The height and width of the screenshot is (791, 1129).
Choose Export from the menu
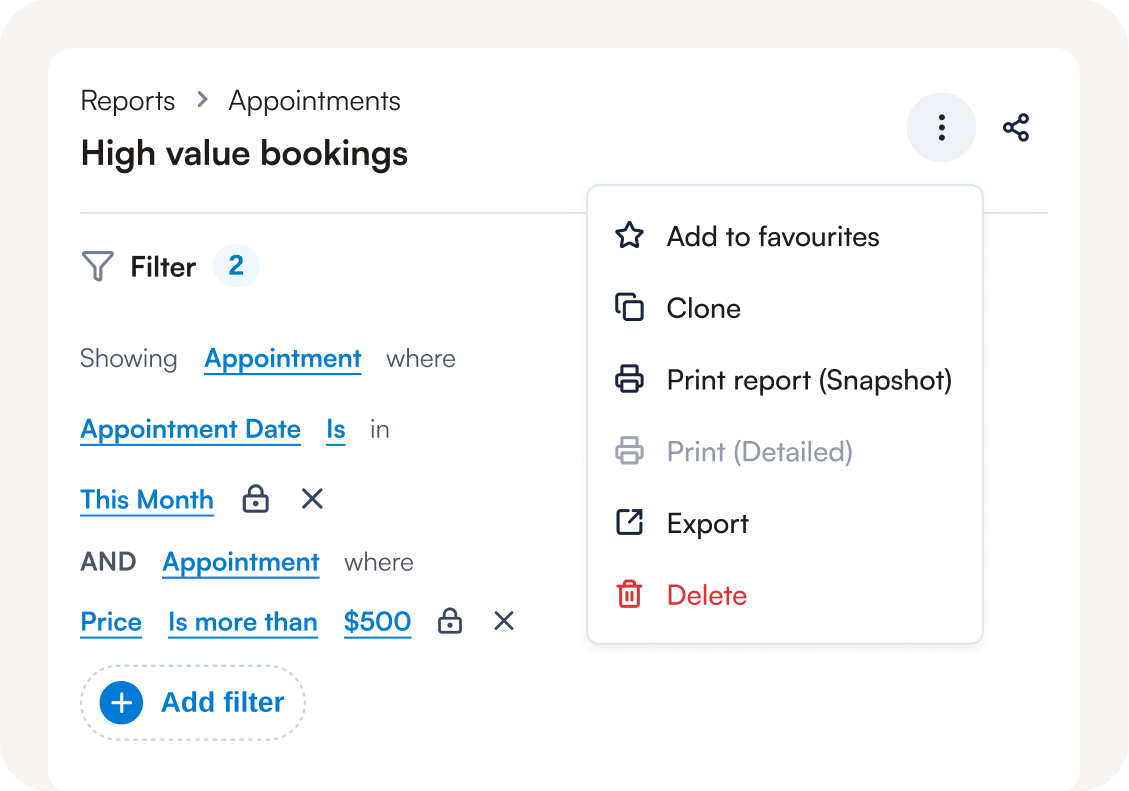(x=785, y=523)
